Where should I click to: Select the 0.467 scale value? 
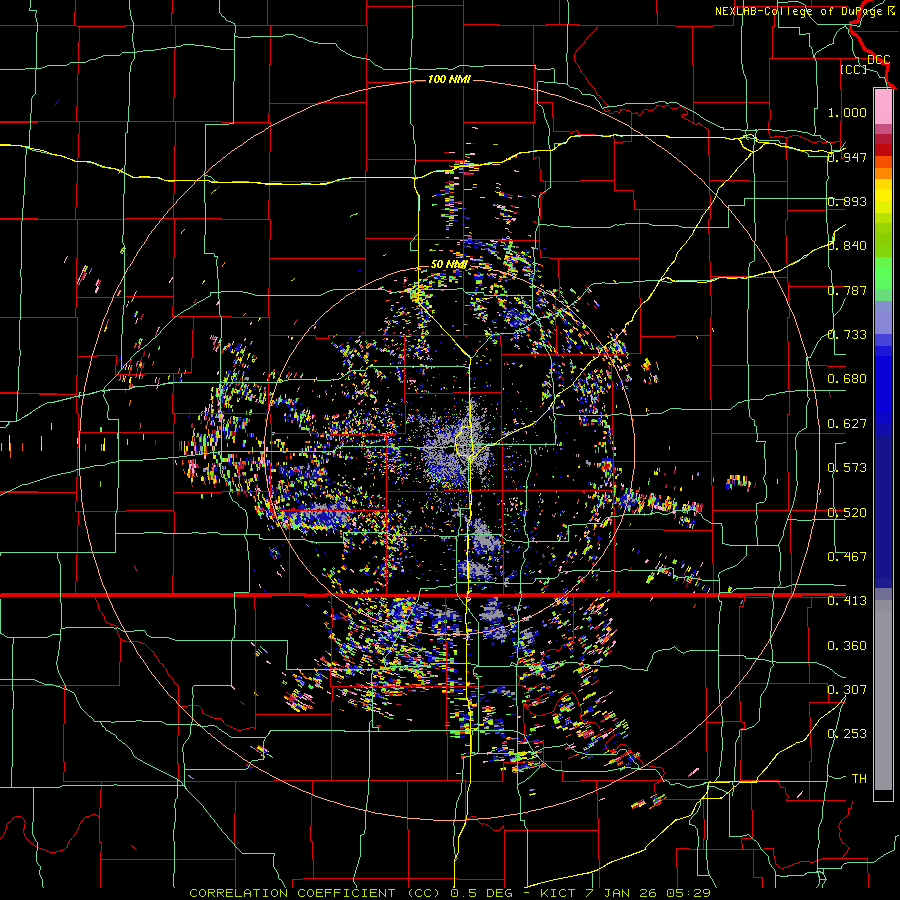click(847, 556)
